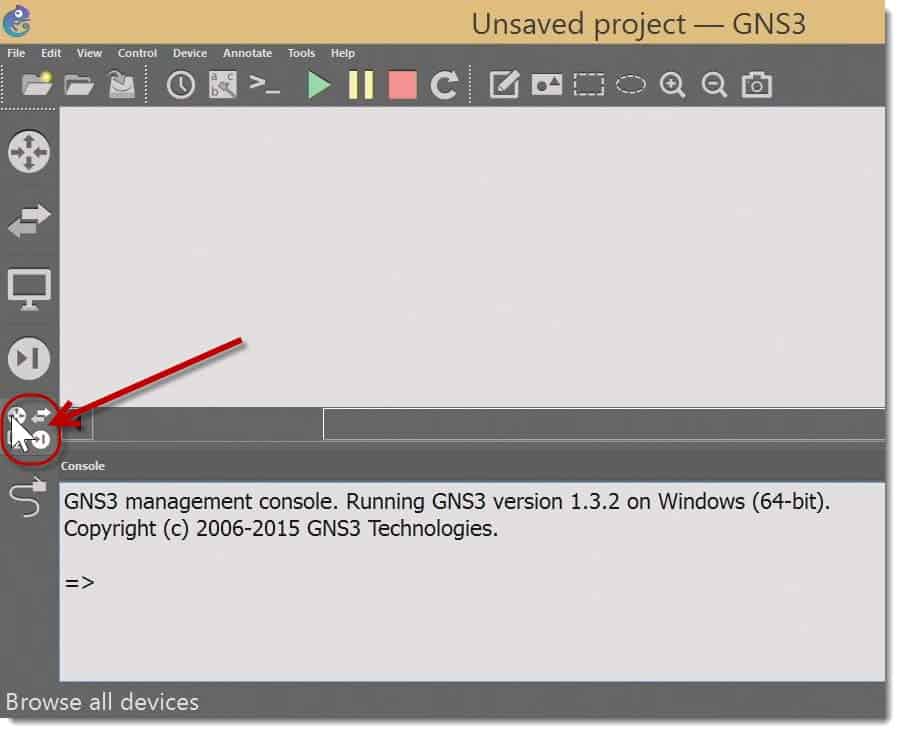The height and width of the screenshot is (733, 900).
Task: Click the Zoom out magnifier icon
Action: [715, 85]
